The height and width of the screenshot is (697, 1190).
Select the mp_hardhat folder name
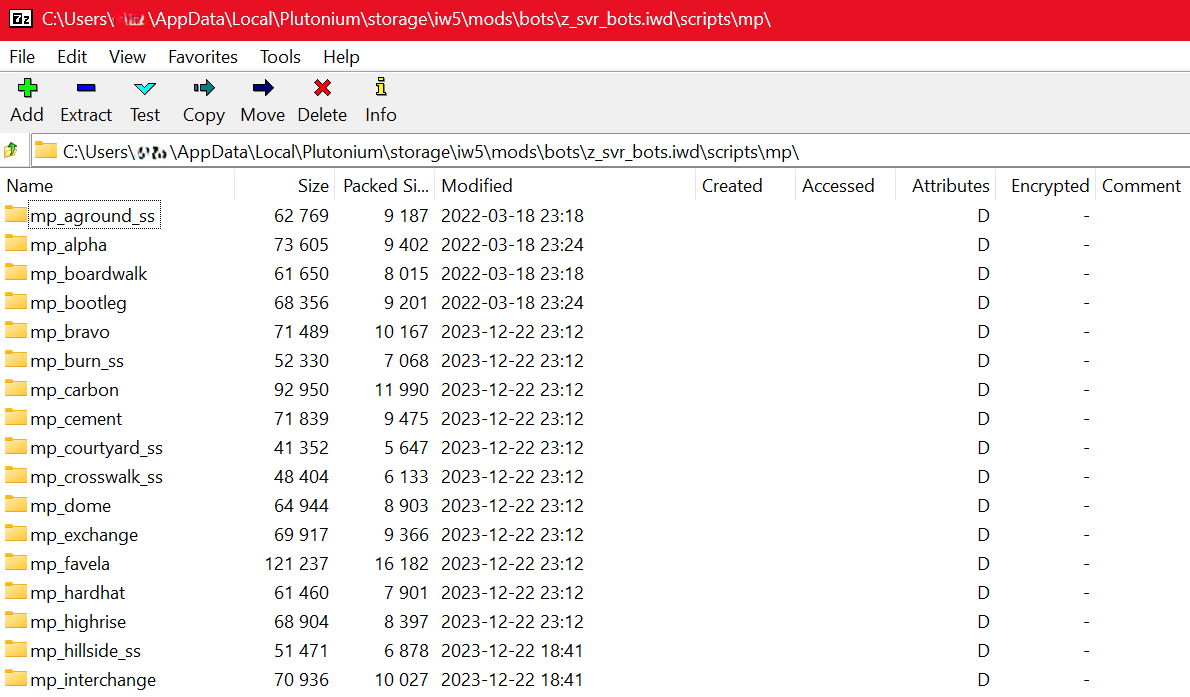tap(77, 593)
